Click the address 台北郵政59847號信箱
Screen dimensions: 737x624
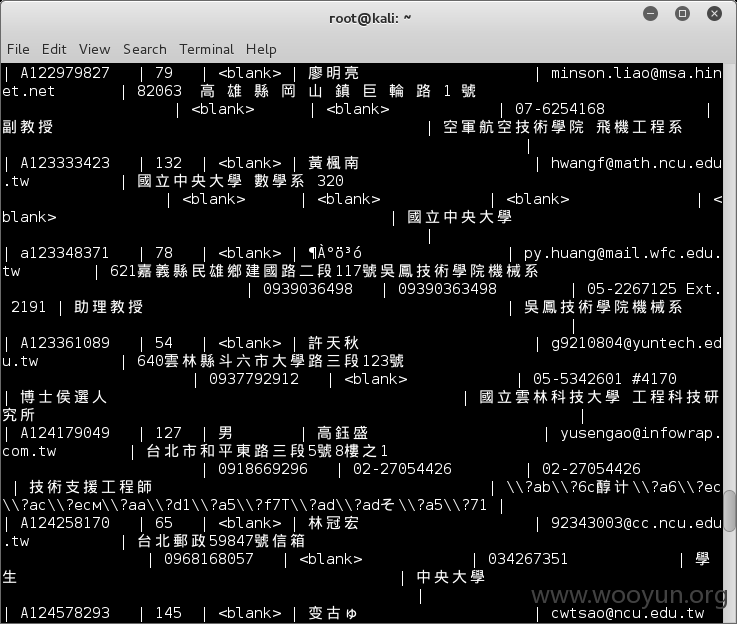(221, 541)
